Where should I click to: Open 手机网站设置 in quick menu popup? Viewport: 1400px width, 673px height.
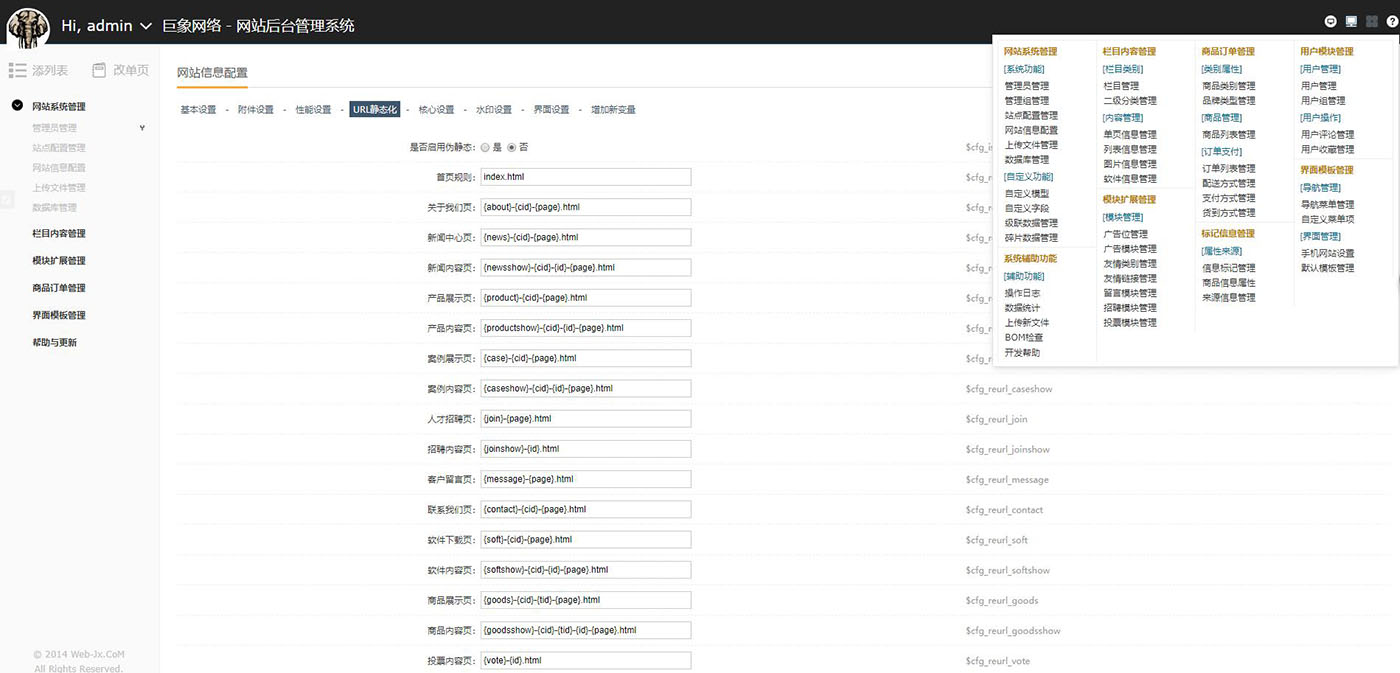click(x=1328, y=254)
